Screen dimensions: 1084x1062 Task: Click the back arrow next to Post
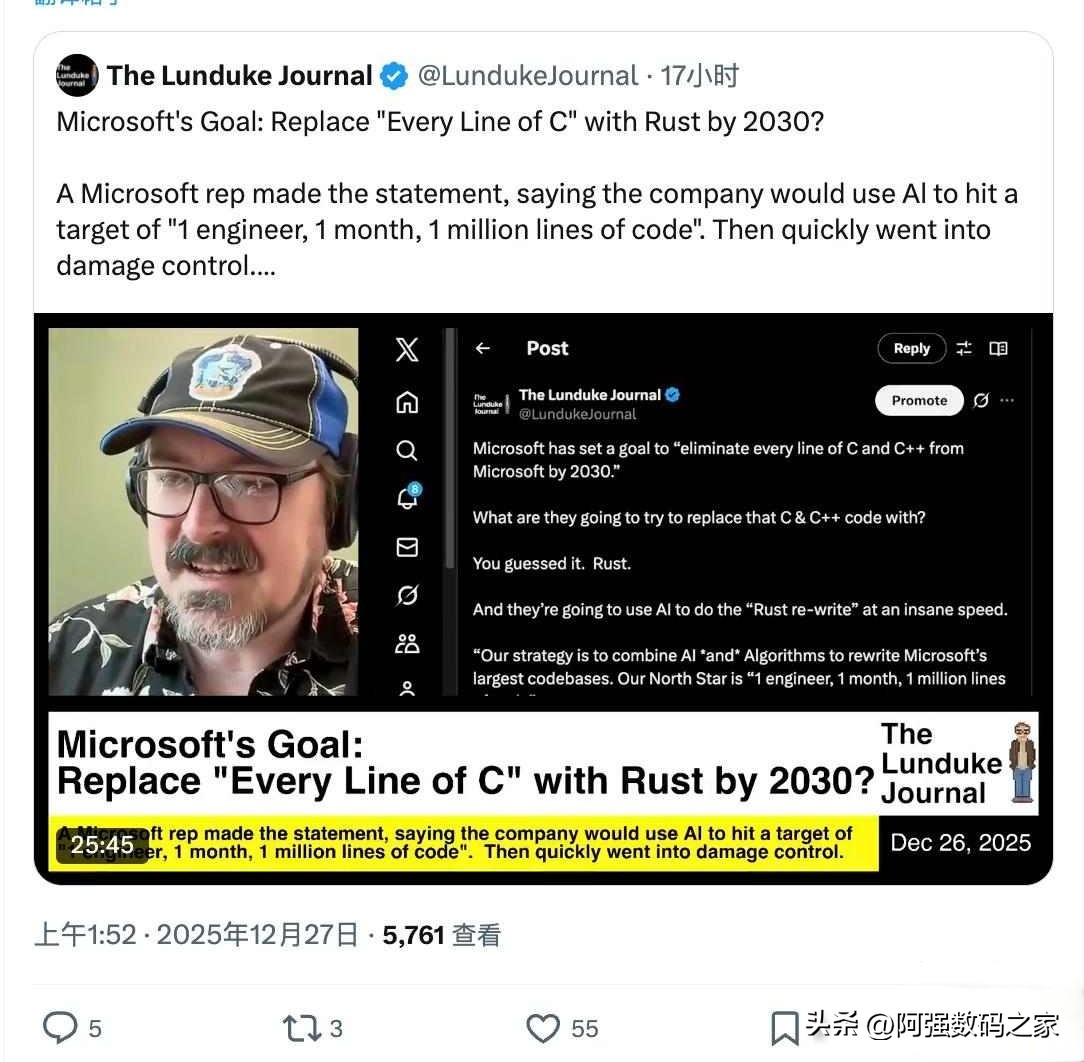pos(483,348)
